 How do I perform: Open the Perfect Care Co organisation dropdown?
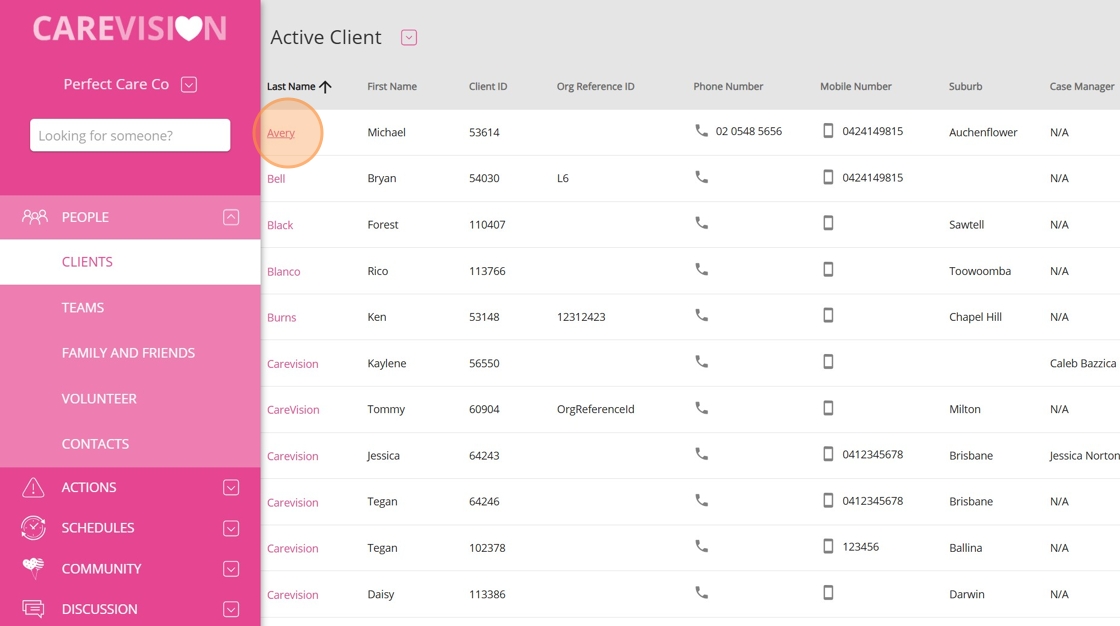coord(189,85)
